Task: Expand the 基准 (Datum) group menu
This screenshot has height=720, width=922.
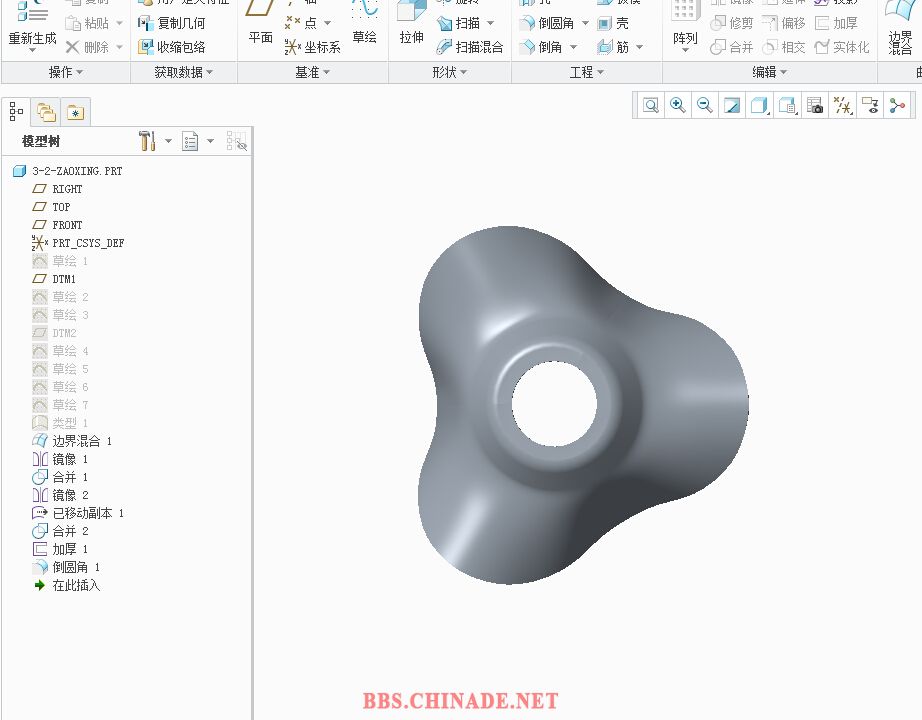Action: click(x=312, y=72)
